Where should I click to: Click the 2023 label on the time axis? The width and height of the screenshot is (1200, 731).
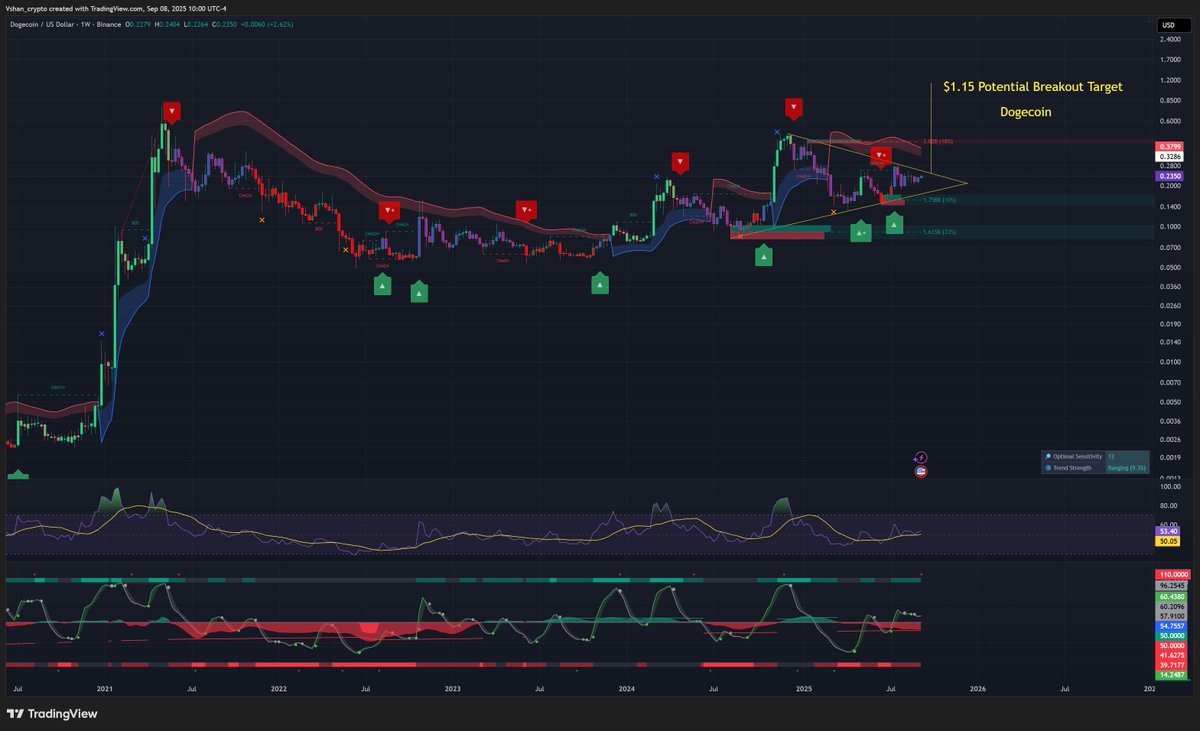[452, 689]
